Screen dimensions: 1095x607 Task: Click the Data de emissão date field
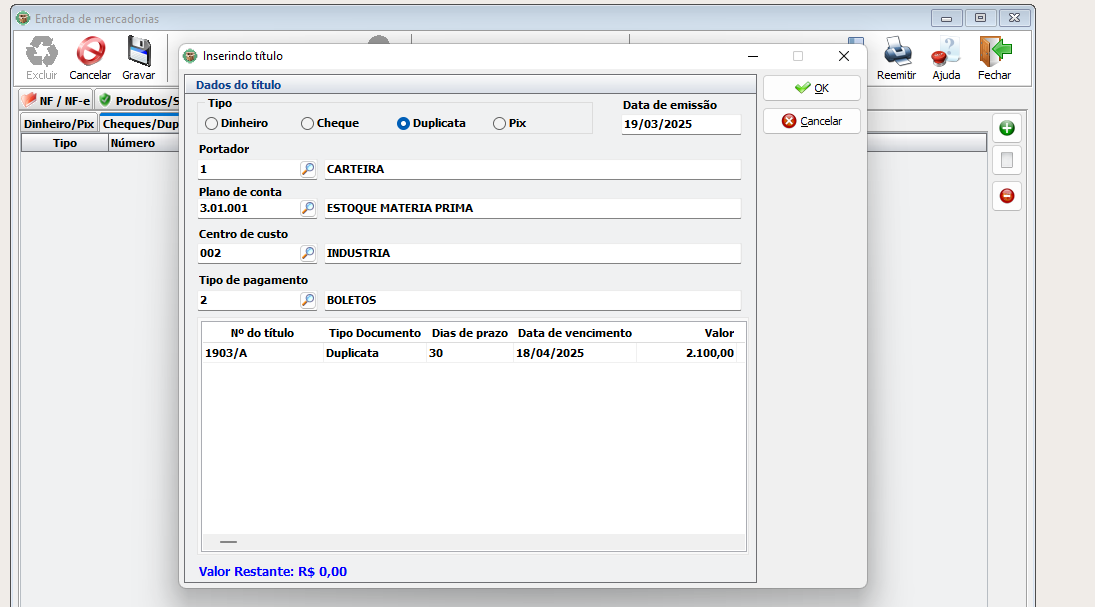click(680, 125)
